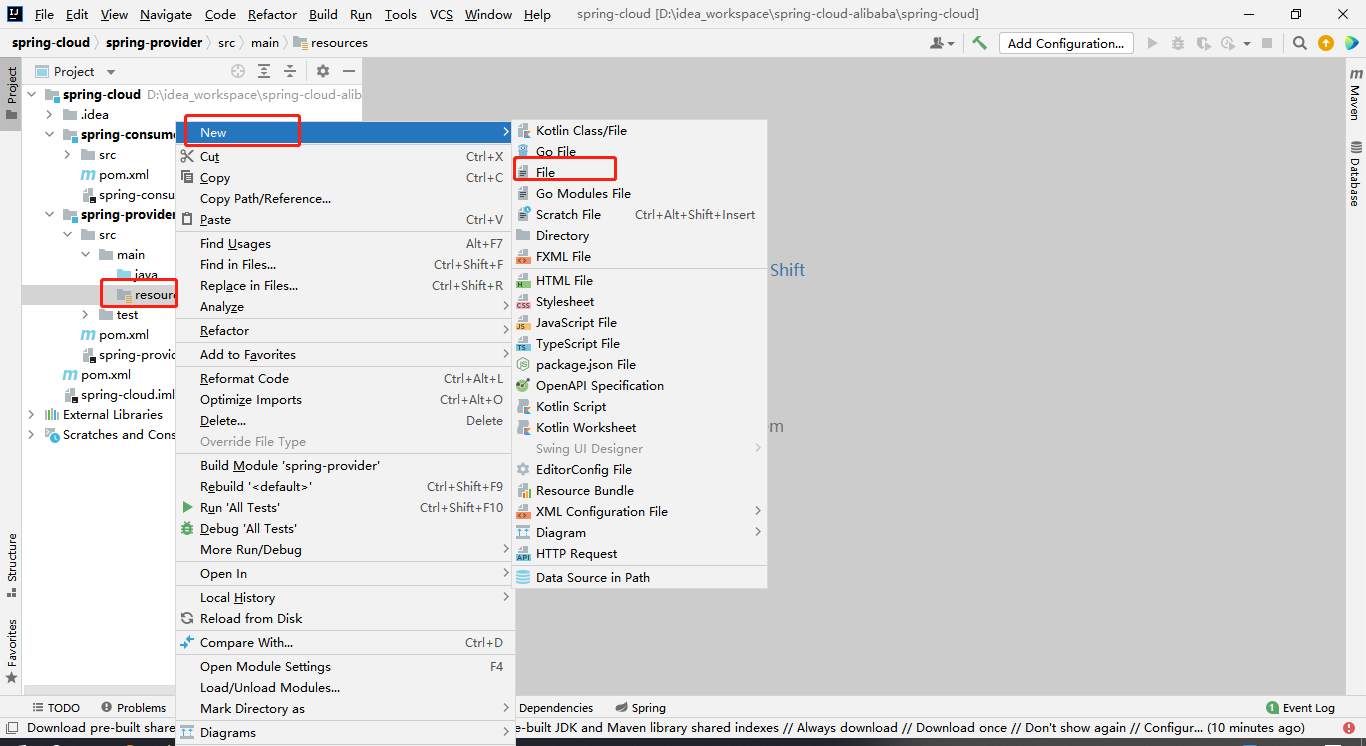Click the locate/select opened file target icon
The height and width of the screenshot is (746, 1366).
238,71
